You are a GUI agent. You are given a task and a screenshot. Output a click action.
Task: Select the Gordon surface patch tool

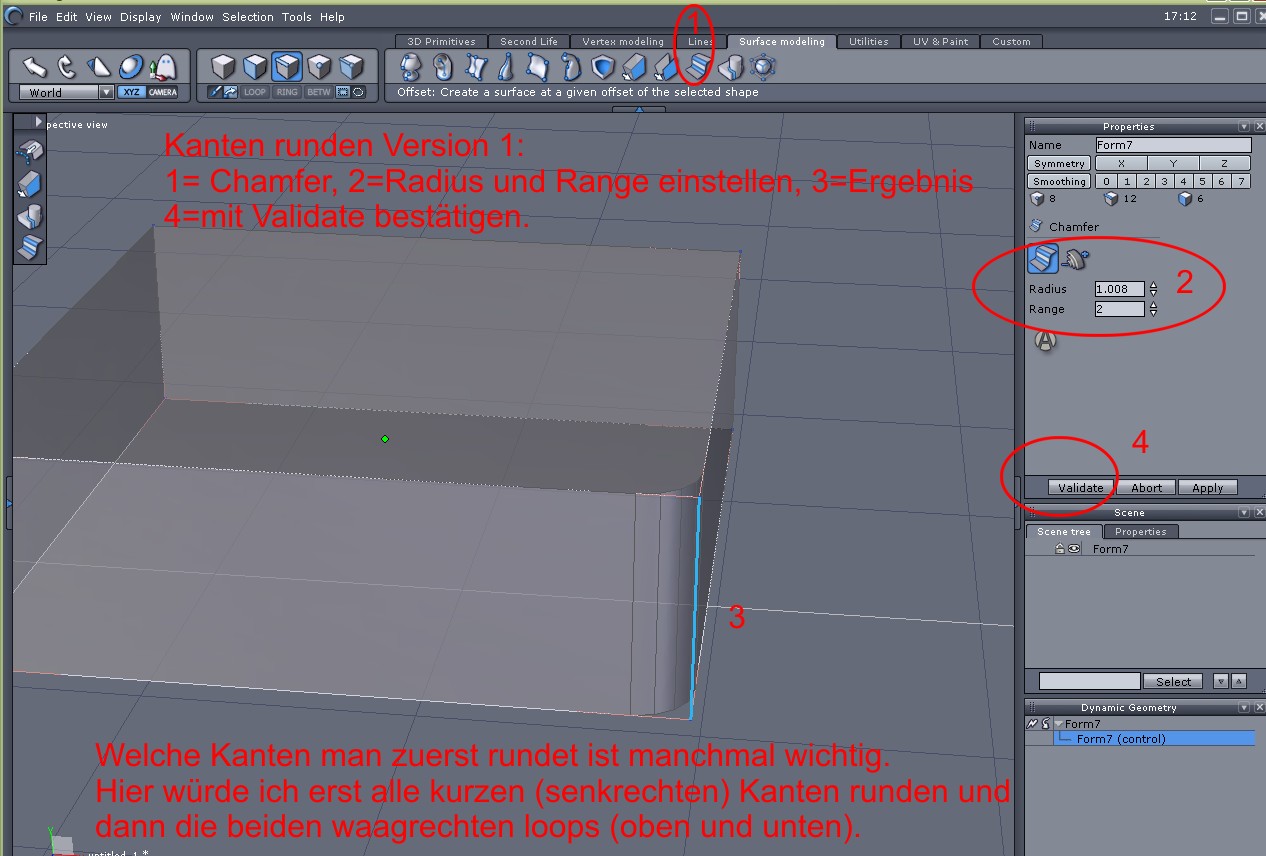click(x=538, y=67)
